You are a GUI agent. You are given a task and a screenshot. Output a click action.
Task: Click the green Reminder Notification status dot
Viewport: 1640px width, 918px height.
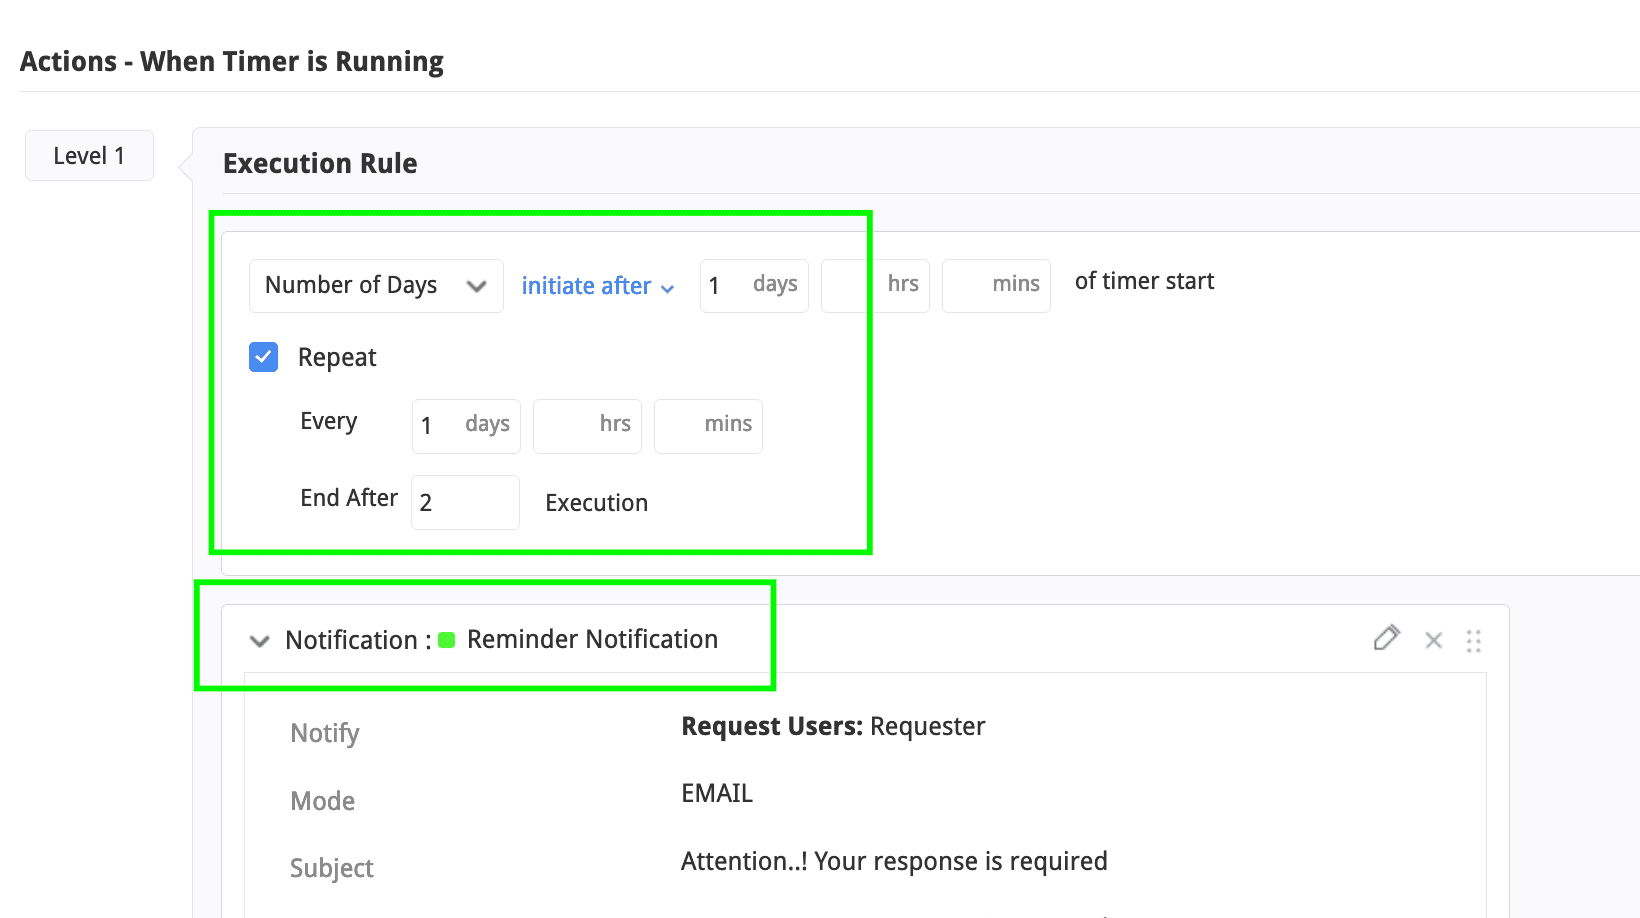click(447, 640)
